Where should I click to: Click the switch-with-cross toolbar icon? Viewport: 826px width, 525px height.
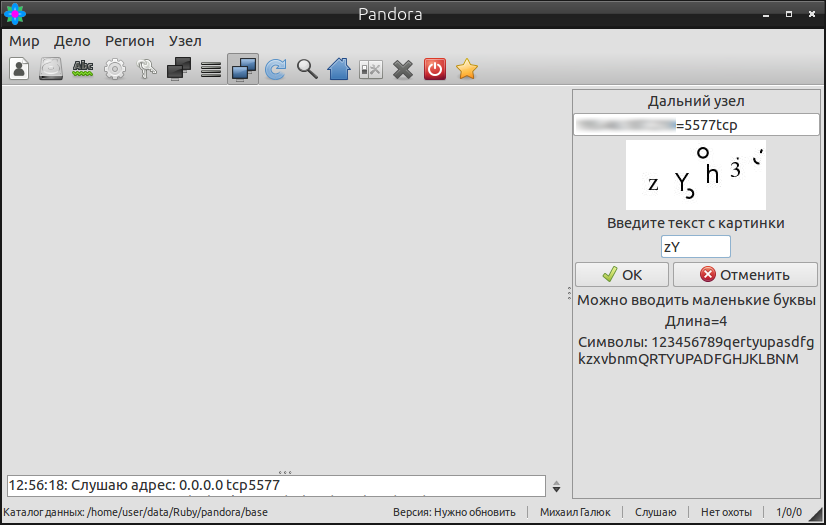(371, 69)
